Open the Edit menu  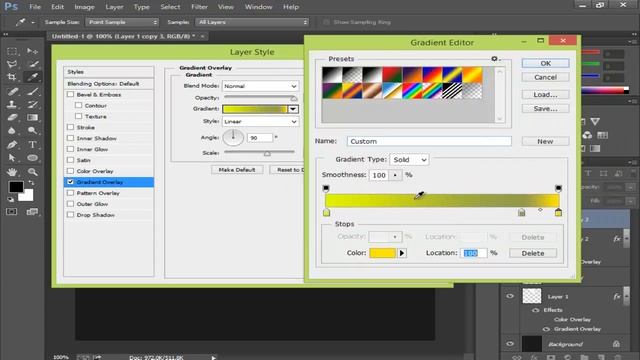pyautogui.click(x=58, y=7)
